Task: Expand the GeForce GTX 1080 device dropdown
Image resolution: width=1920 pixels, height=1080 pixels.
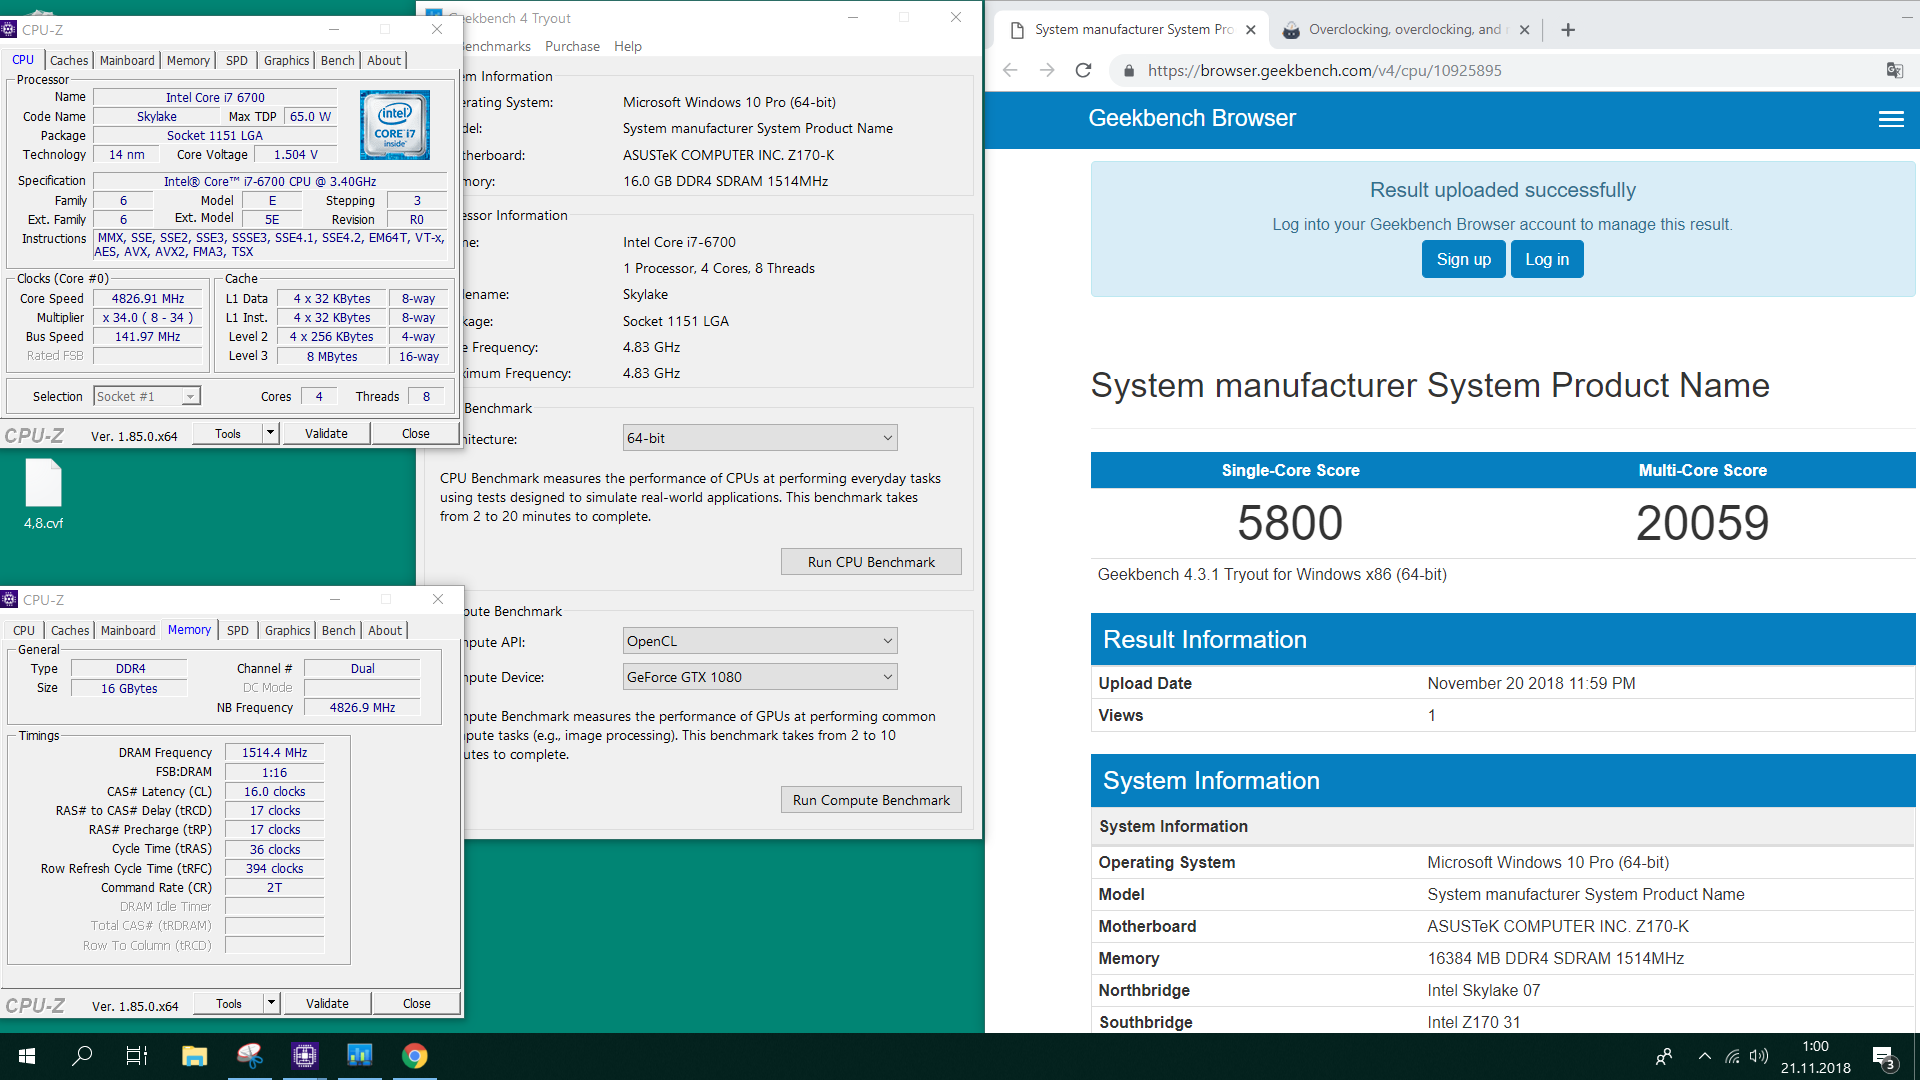Action: coord(887,677)
